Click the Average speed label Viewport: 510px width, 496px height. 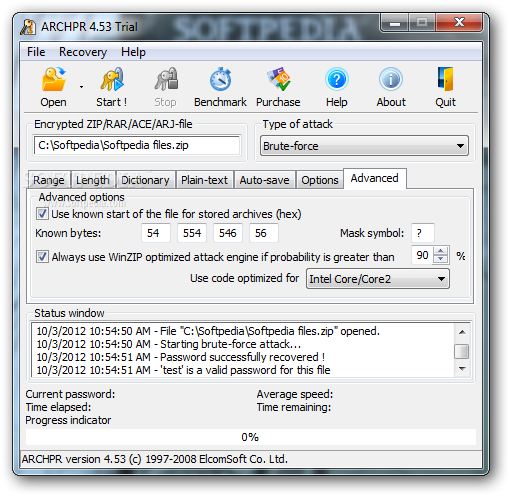(295, 394)
